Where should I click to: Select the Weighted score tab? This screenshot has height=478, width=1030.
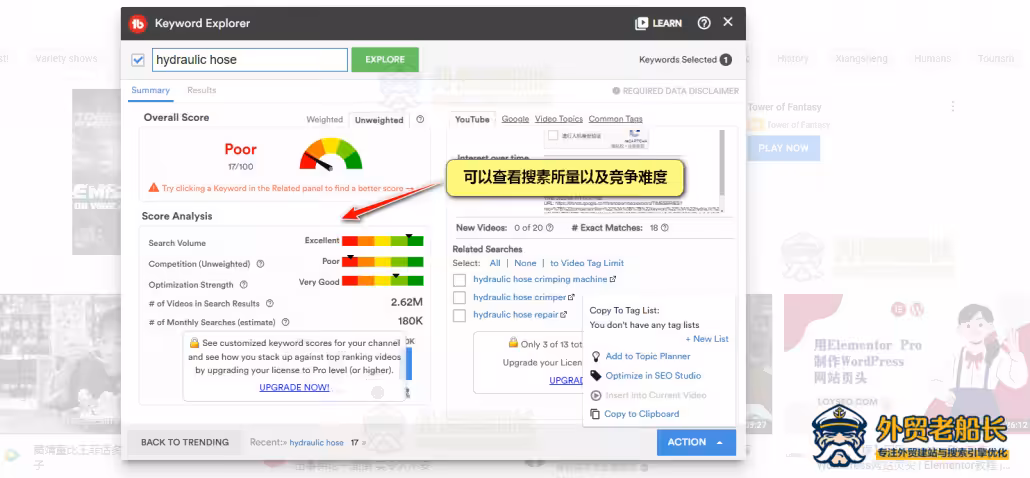325,120
